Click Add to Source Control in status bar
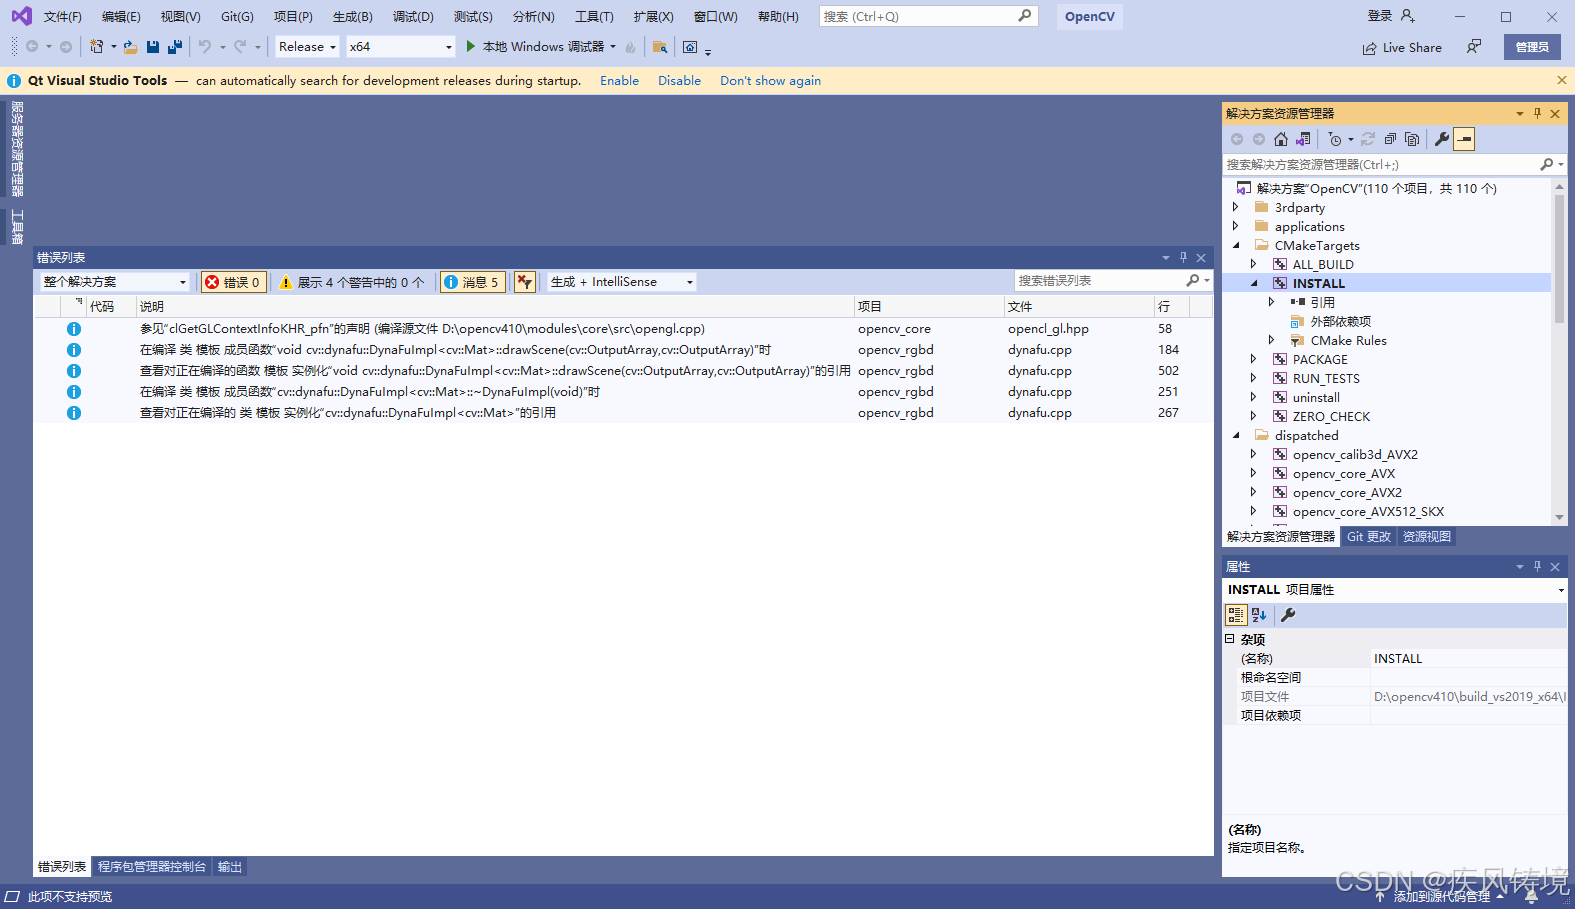This screenshot has width=1575, height=909. click(1440, 896)
